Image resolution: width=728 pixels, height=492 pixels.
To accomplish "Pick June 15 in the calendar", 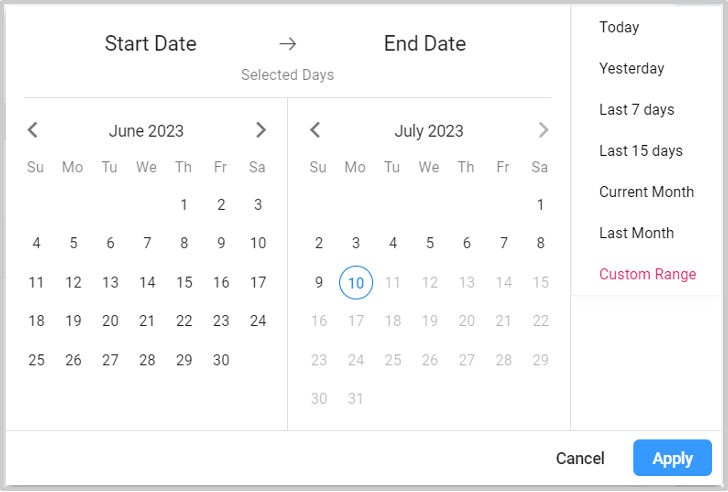I will click(184, 282).
